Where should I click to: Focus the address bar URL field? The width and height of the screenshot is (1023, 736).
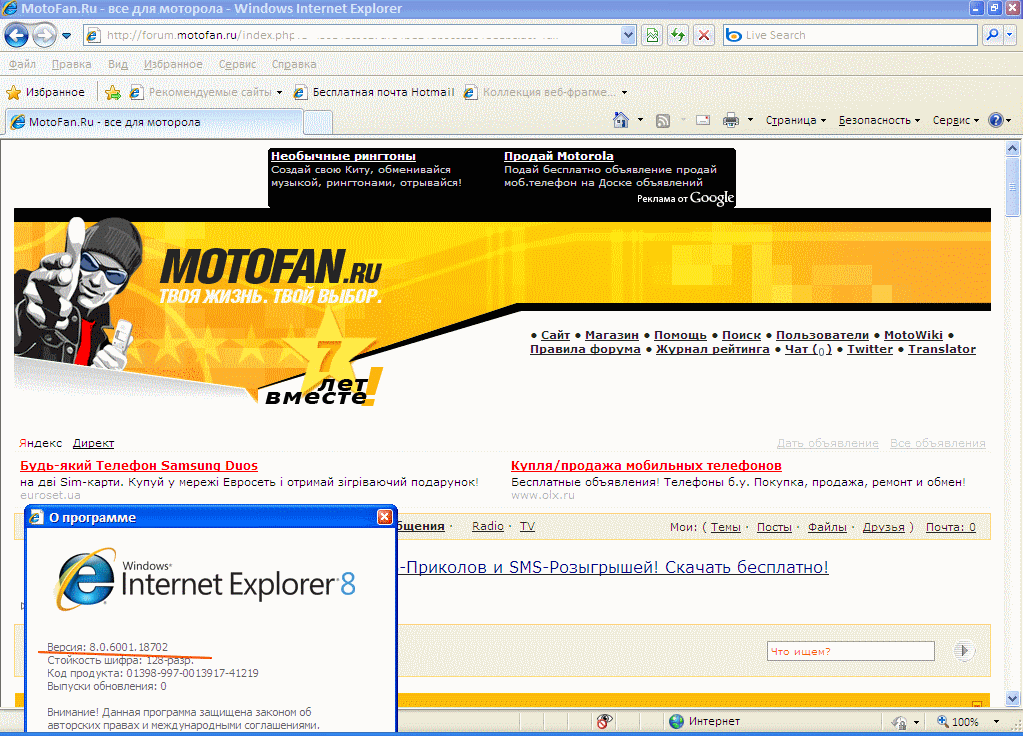pyautogui.click(x=352, y=35)
